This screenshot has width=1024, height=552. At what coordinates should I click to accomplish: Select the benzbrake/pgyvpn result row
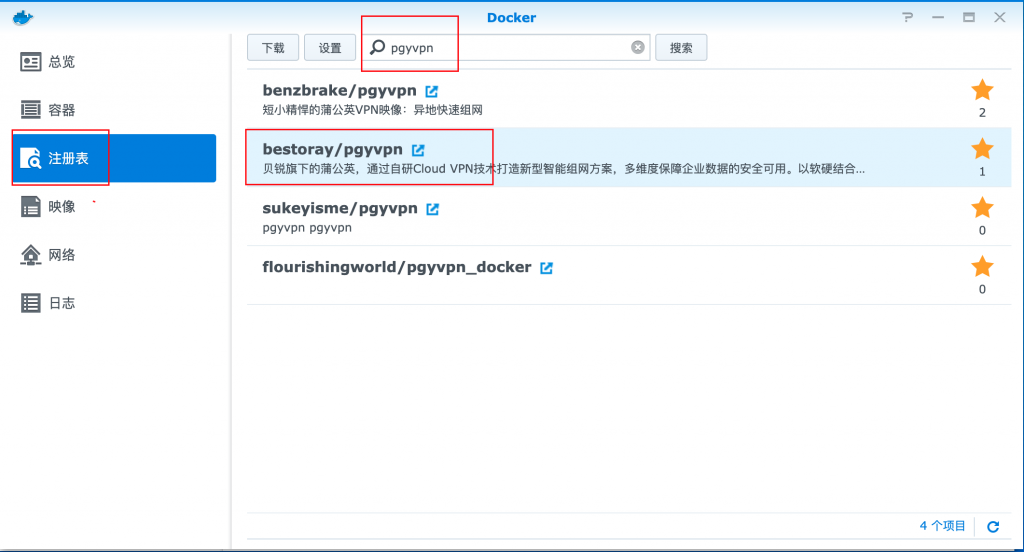(x=629, y=99)
